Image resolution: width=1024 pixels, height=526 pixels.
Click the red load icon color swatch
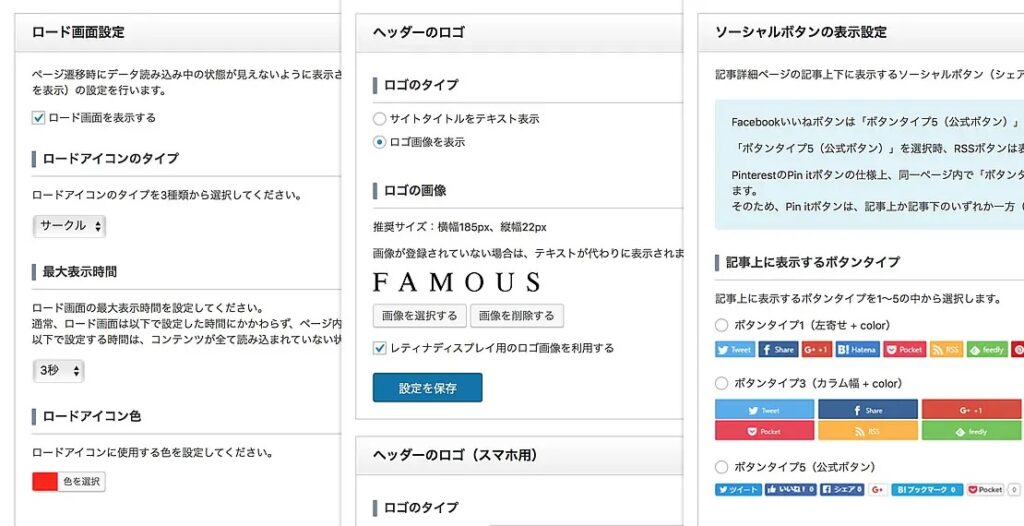click(x=45, y=482)
